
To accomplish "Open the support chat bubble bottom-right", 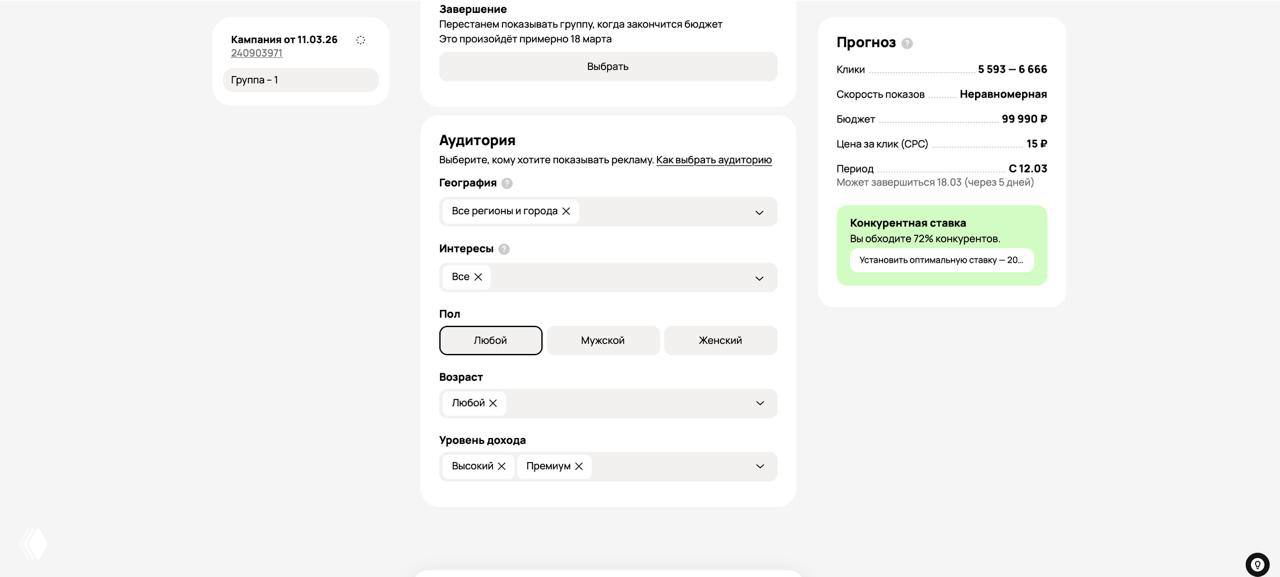I will tap(1257, 563).
